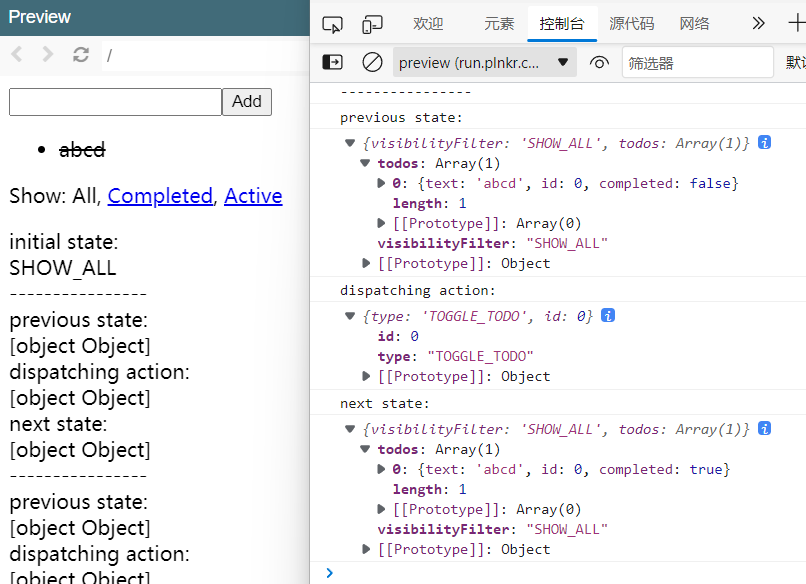Click the SHOW_ALL text in Preview
This screenshot has height=584, width=806.
pos(63,268)
